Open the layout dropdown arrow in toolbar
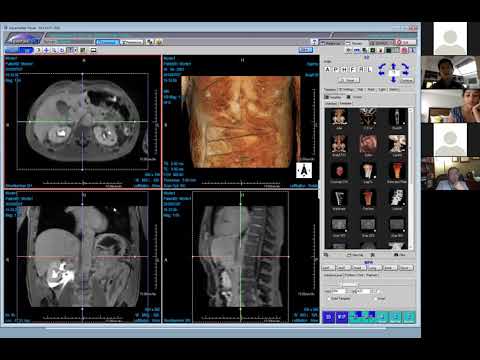 coord(75,50)
